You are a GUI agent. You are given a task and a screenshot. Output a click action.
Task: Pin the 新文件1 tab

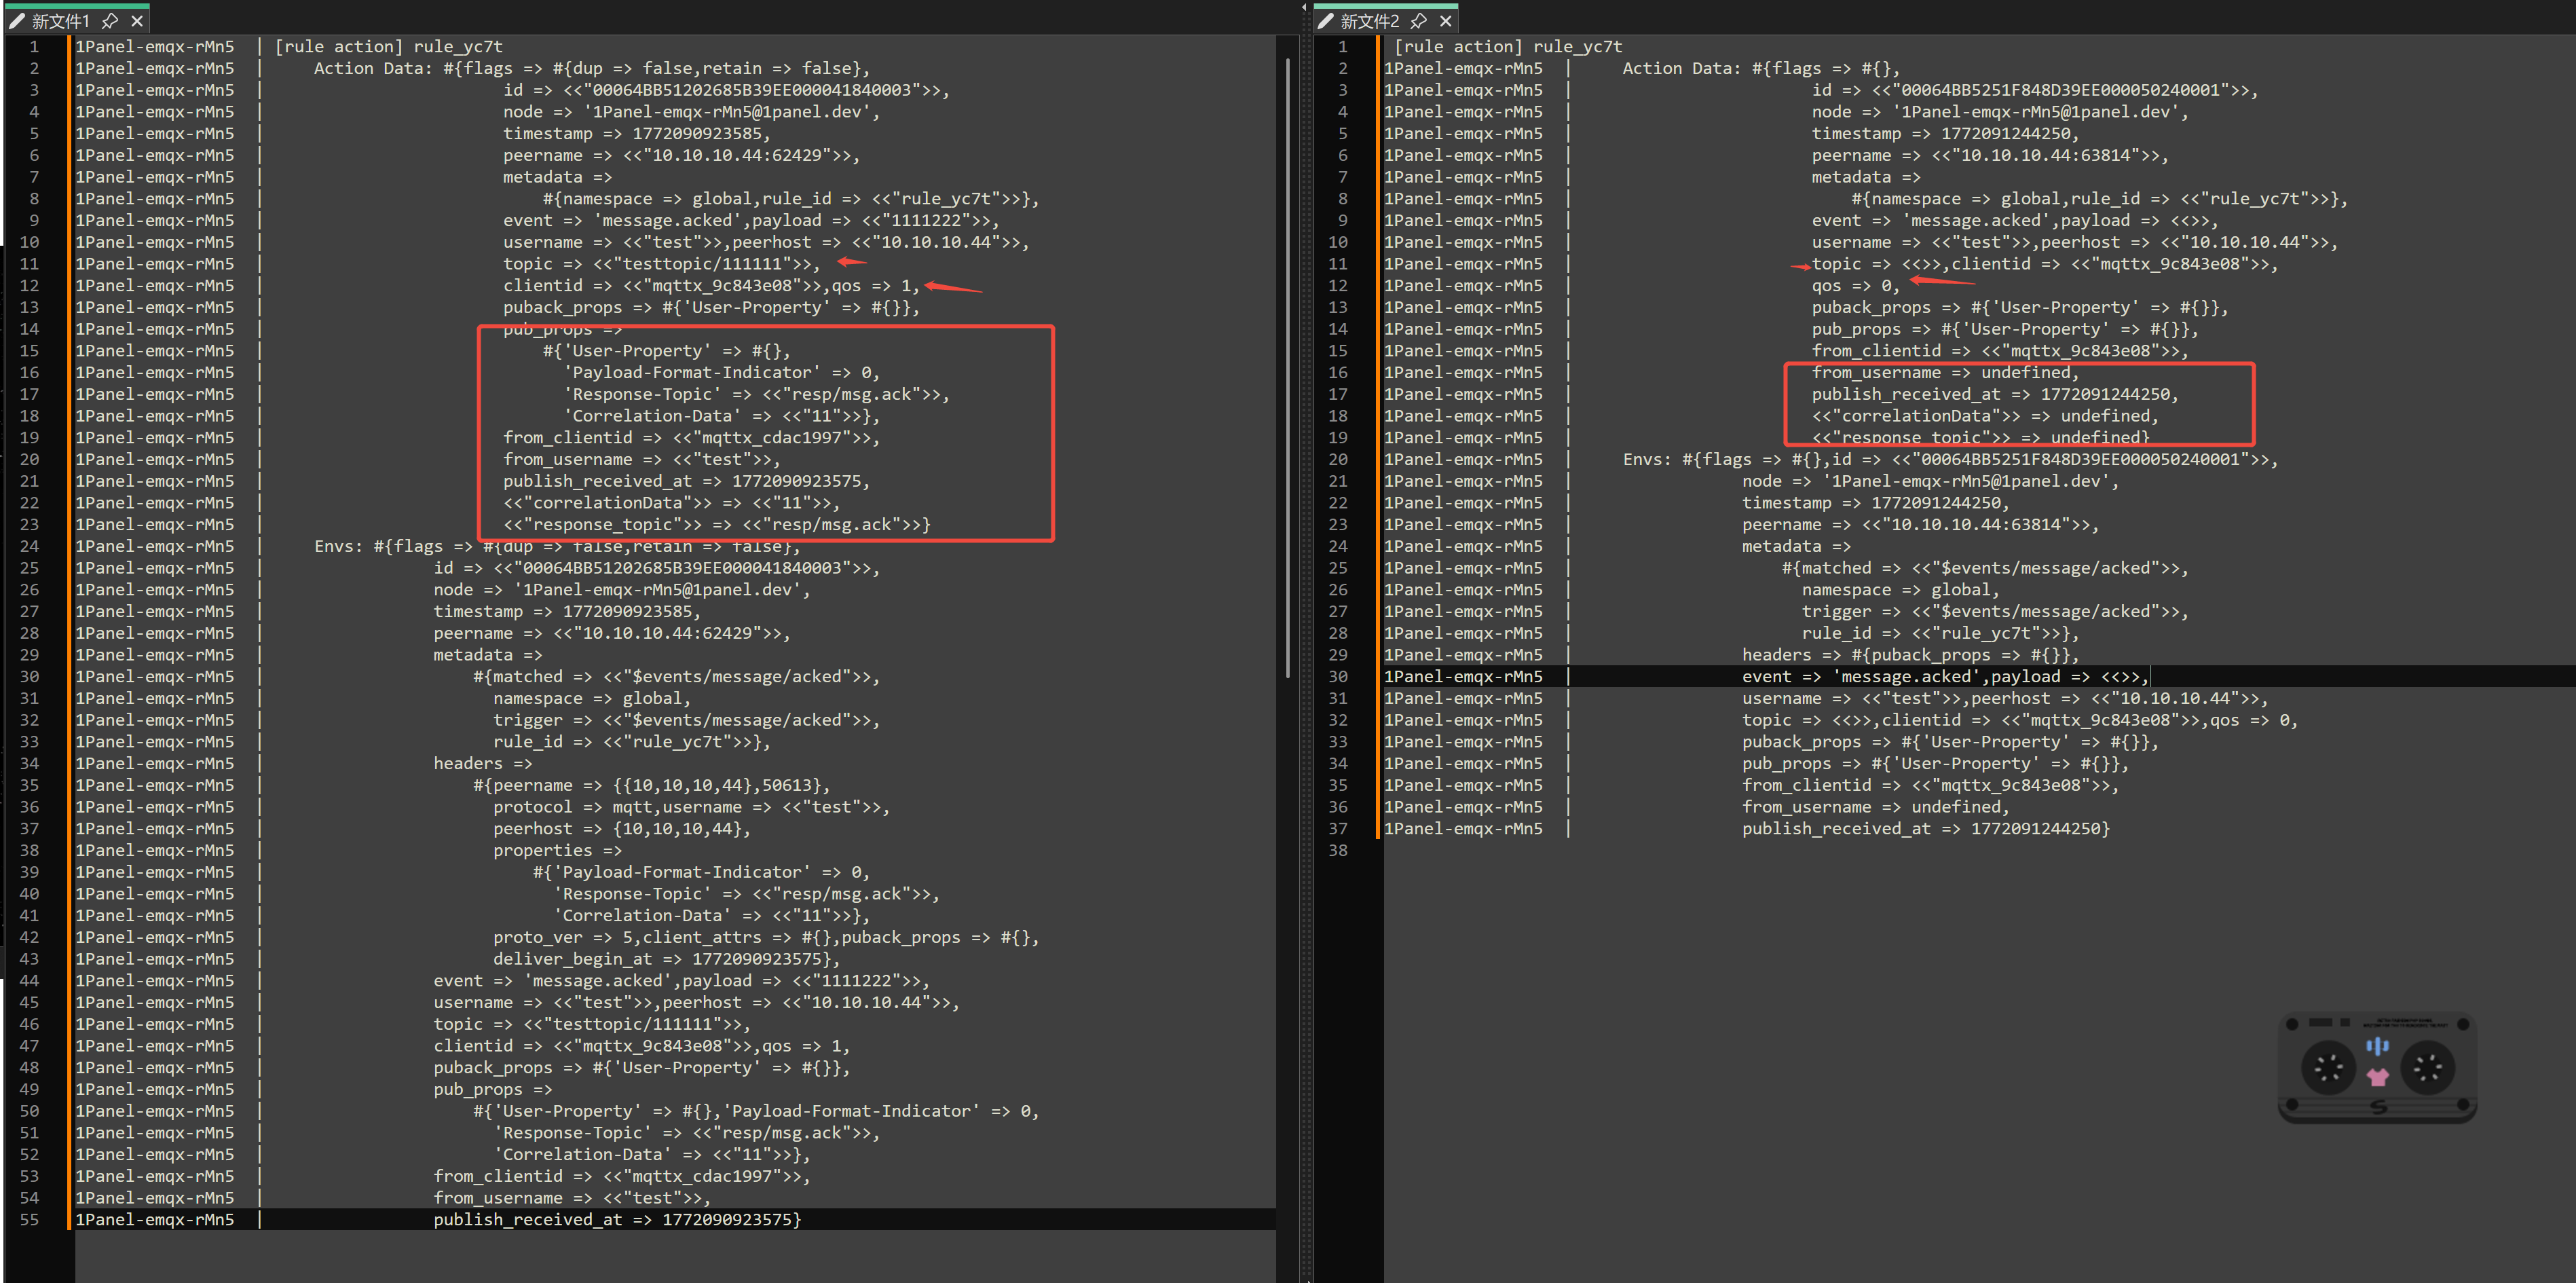click(110, 21)
